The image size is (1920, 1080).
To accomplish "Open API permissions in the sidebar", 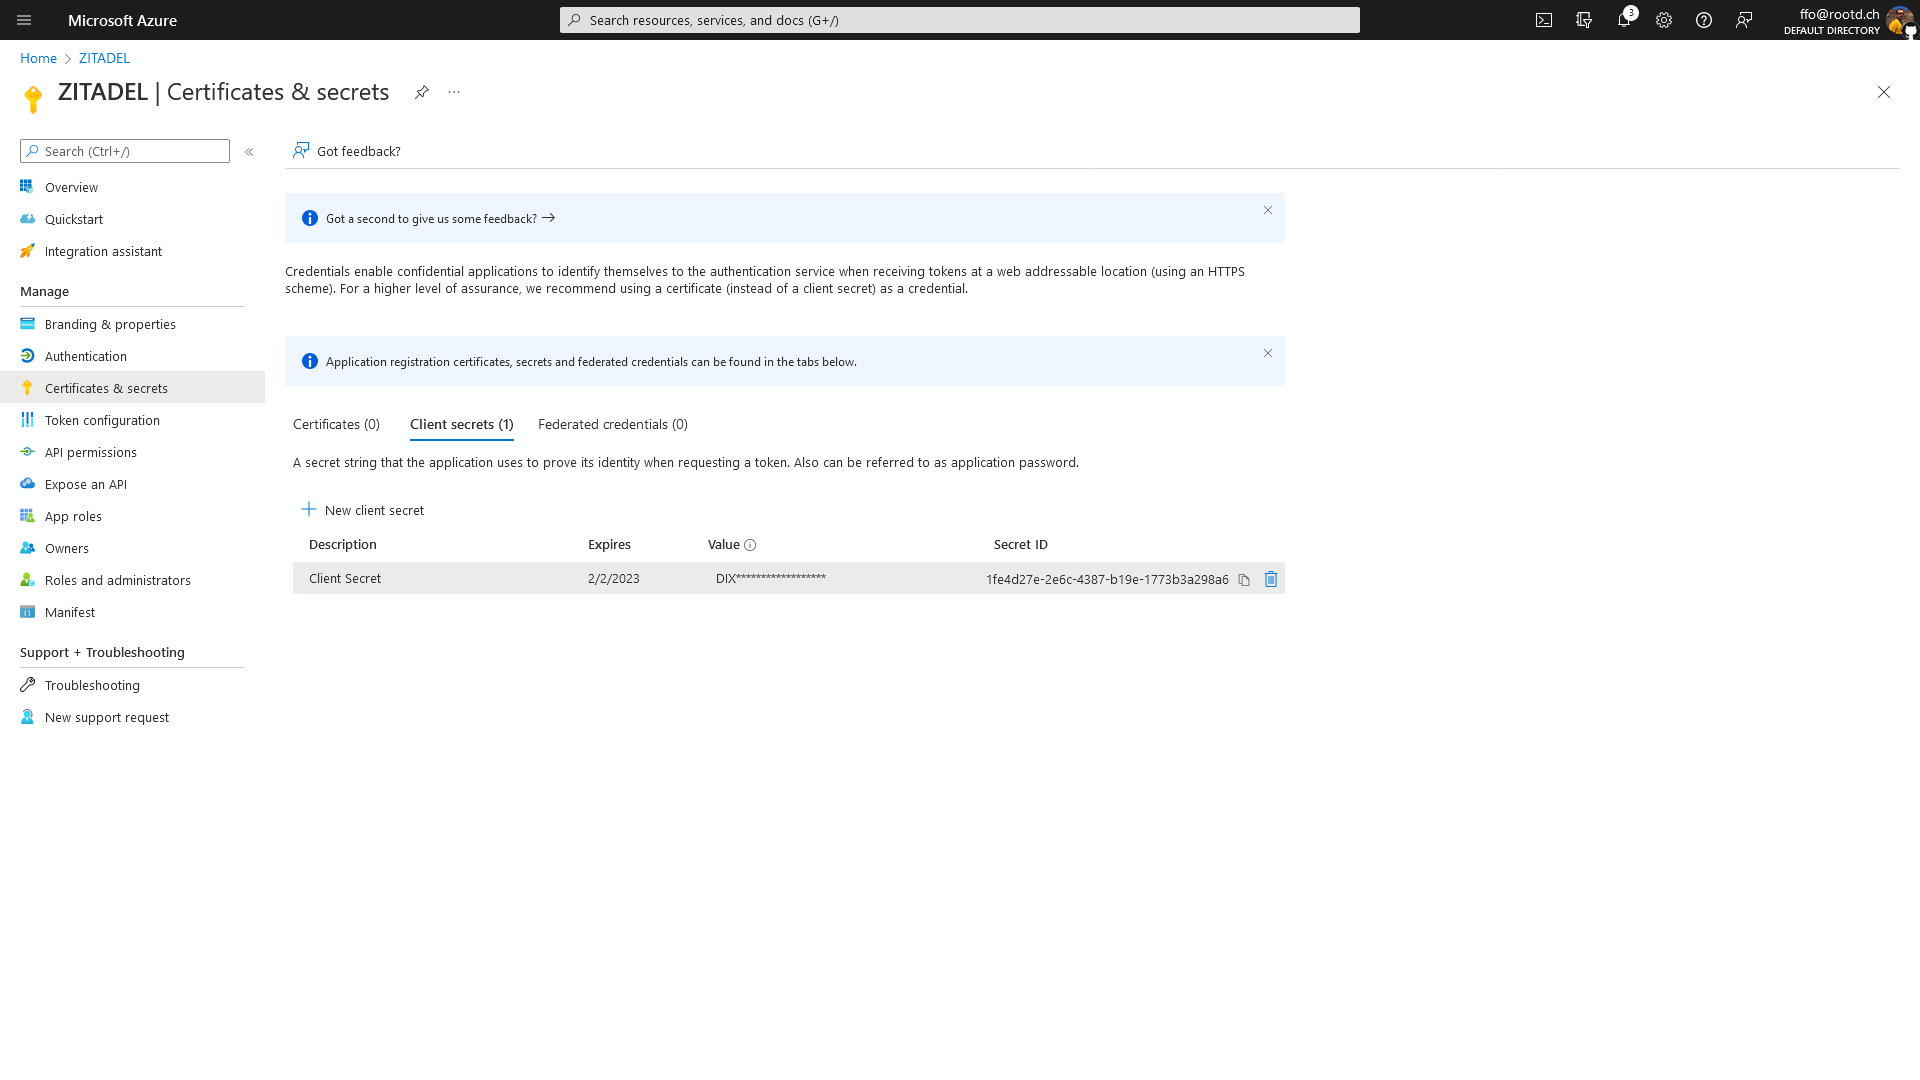I will [x=90, y=452].
